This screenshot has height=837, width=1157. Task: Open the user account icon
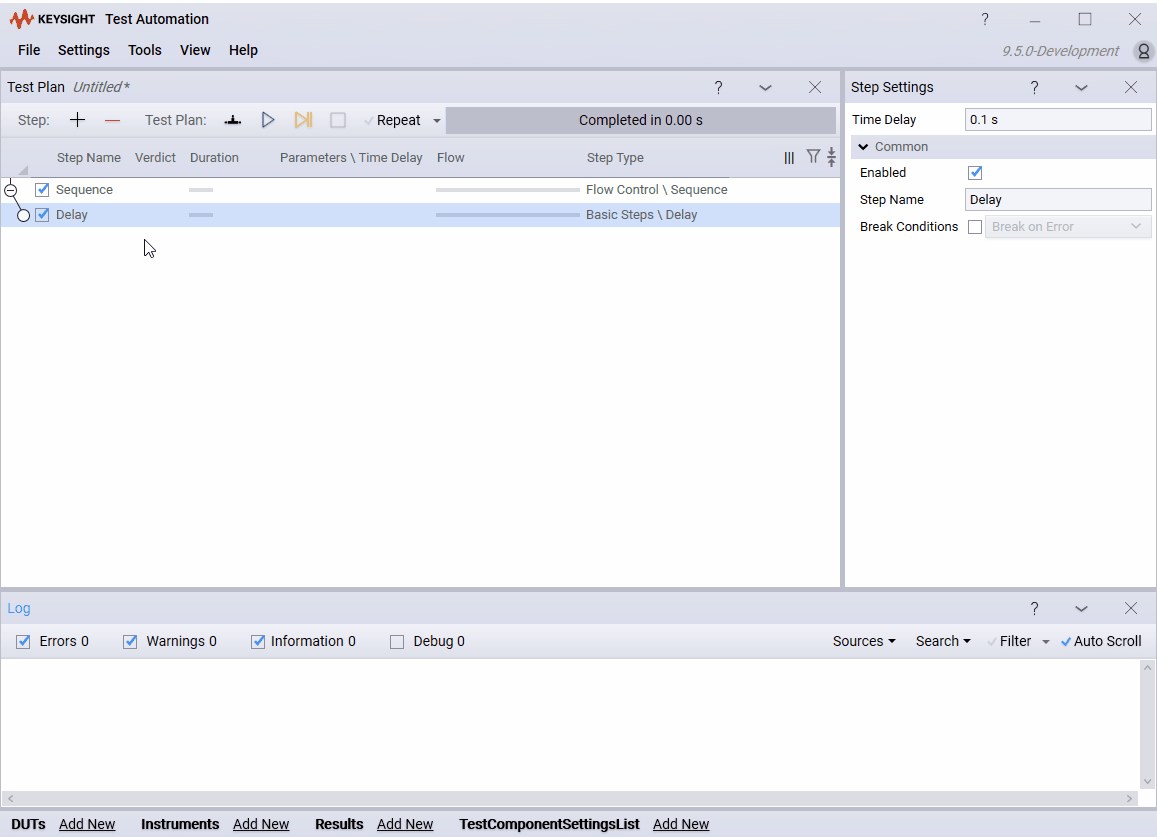click(x=1143, y=51)
